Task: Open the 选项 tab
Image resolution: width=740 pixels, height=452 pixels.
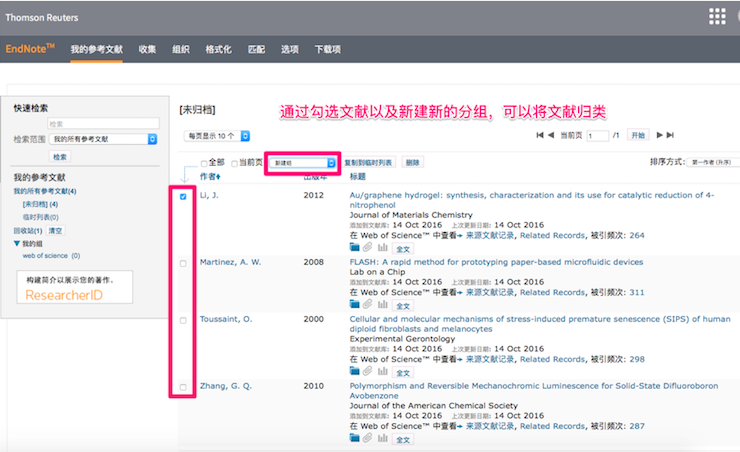Action: pyautogui.click(x=290, y=49)
